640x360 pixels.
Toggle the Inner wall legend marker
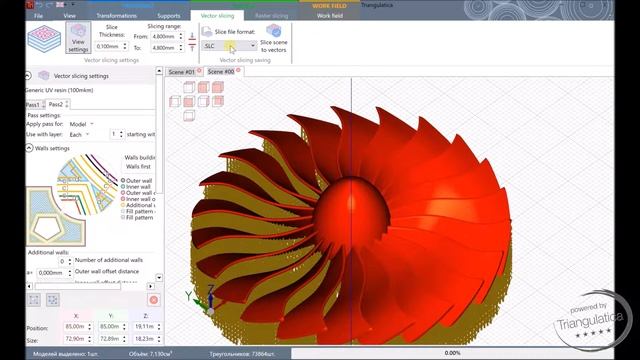click(x=123, y=187)
